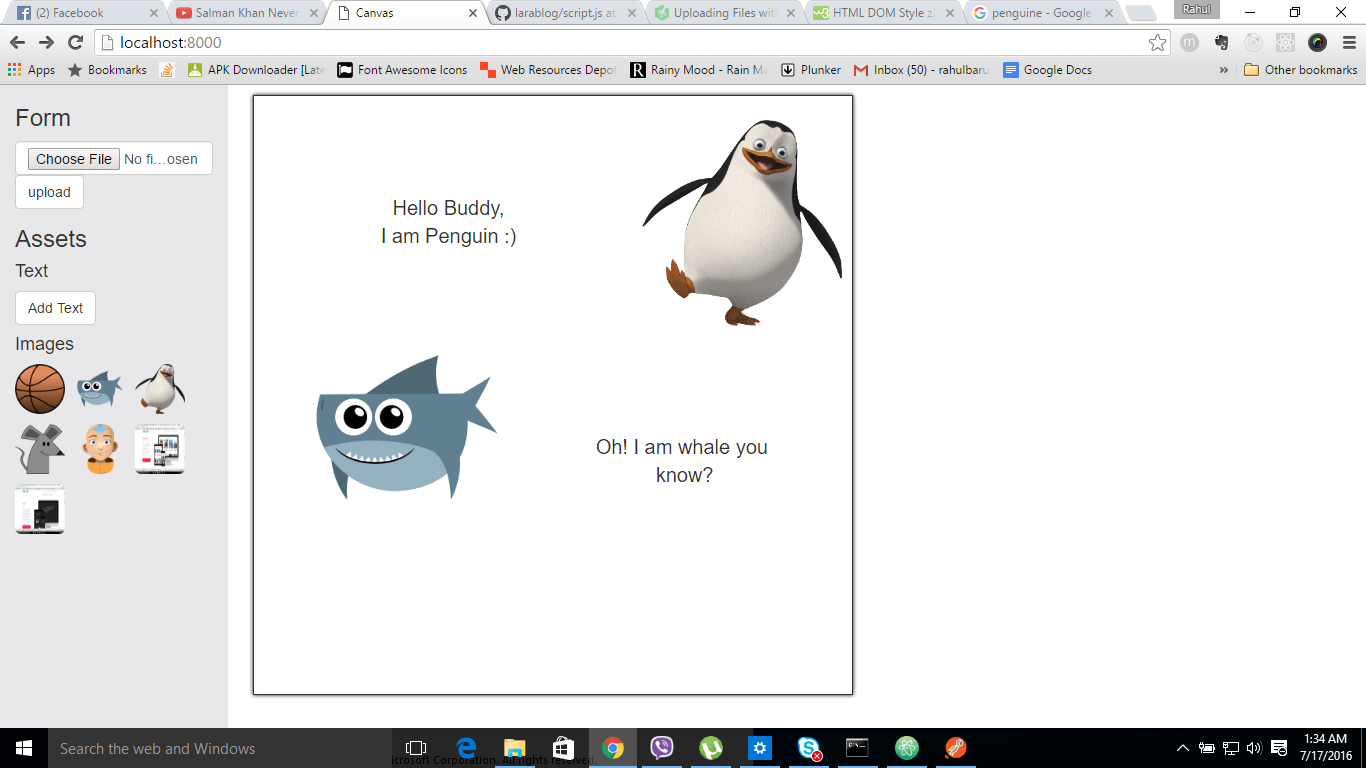Click the 'Assets' heading
1366x768 pixels.
click(51, 239)
